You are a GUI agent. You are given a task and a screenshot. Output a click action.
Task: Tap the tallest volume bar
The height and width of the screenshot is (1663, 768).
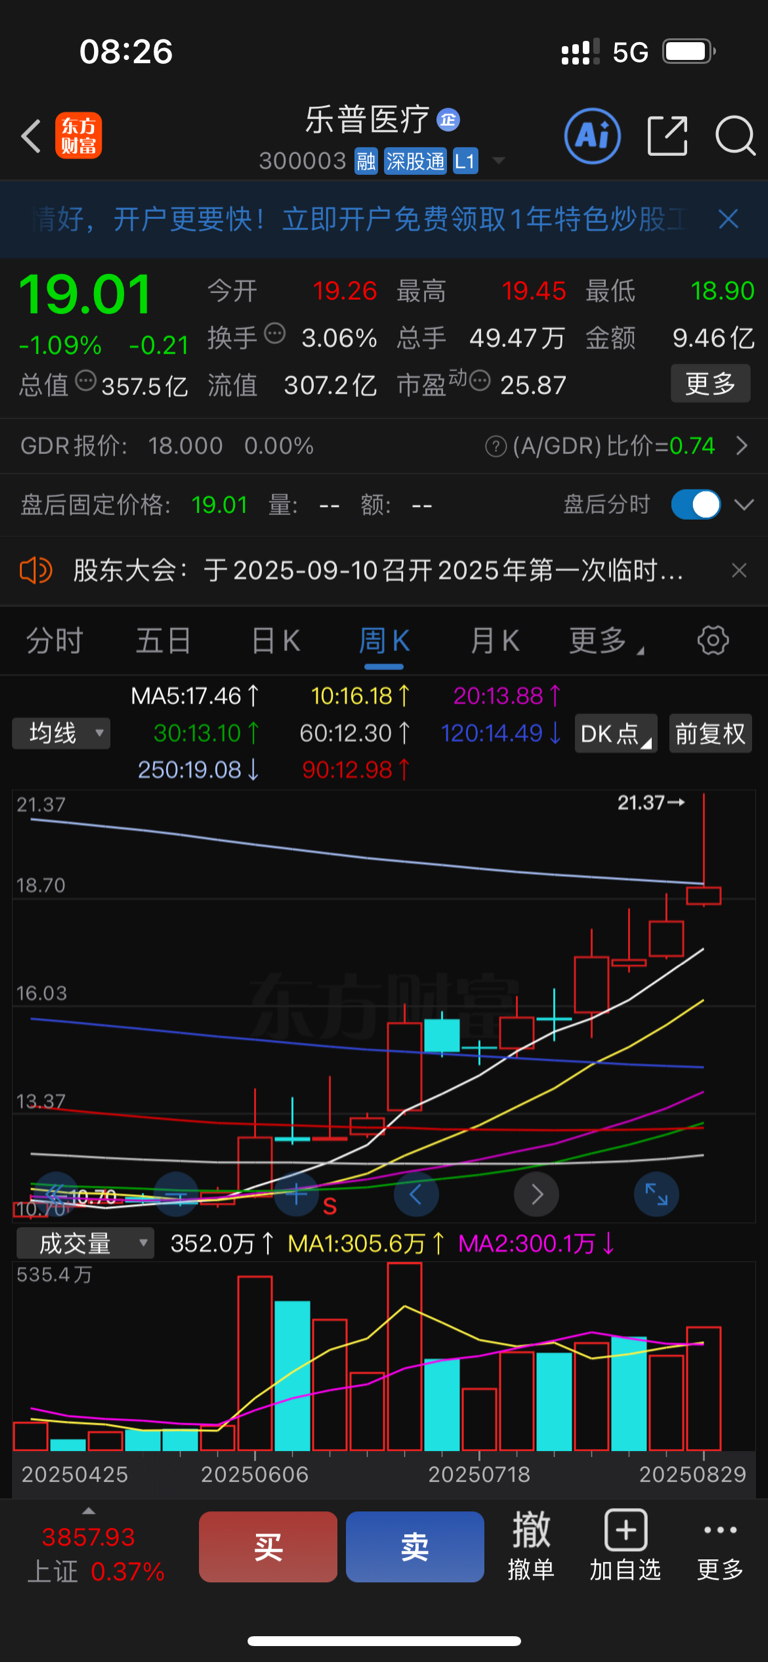coord(405,1356)
